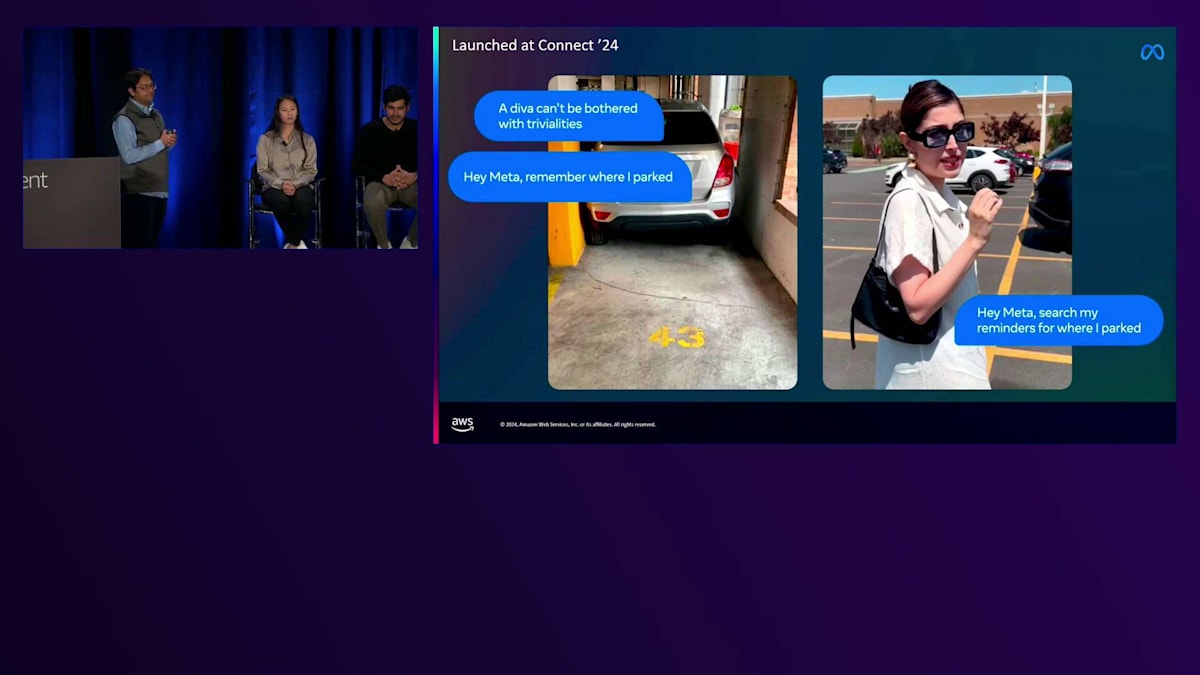Click the 'Launched at Connect '24' slide title
Viewport: 1200px width, 675px height.
(535, 45)
